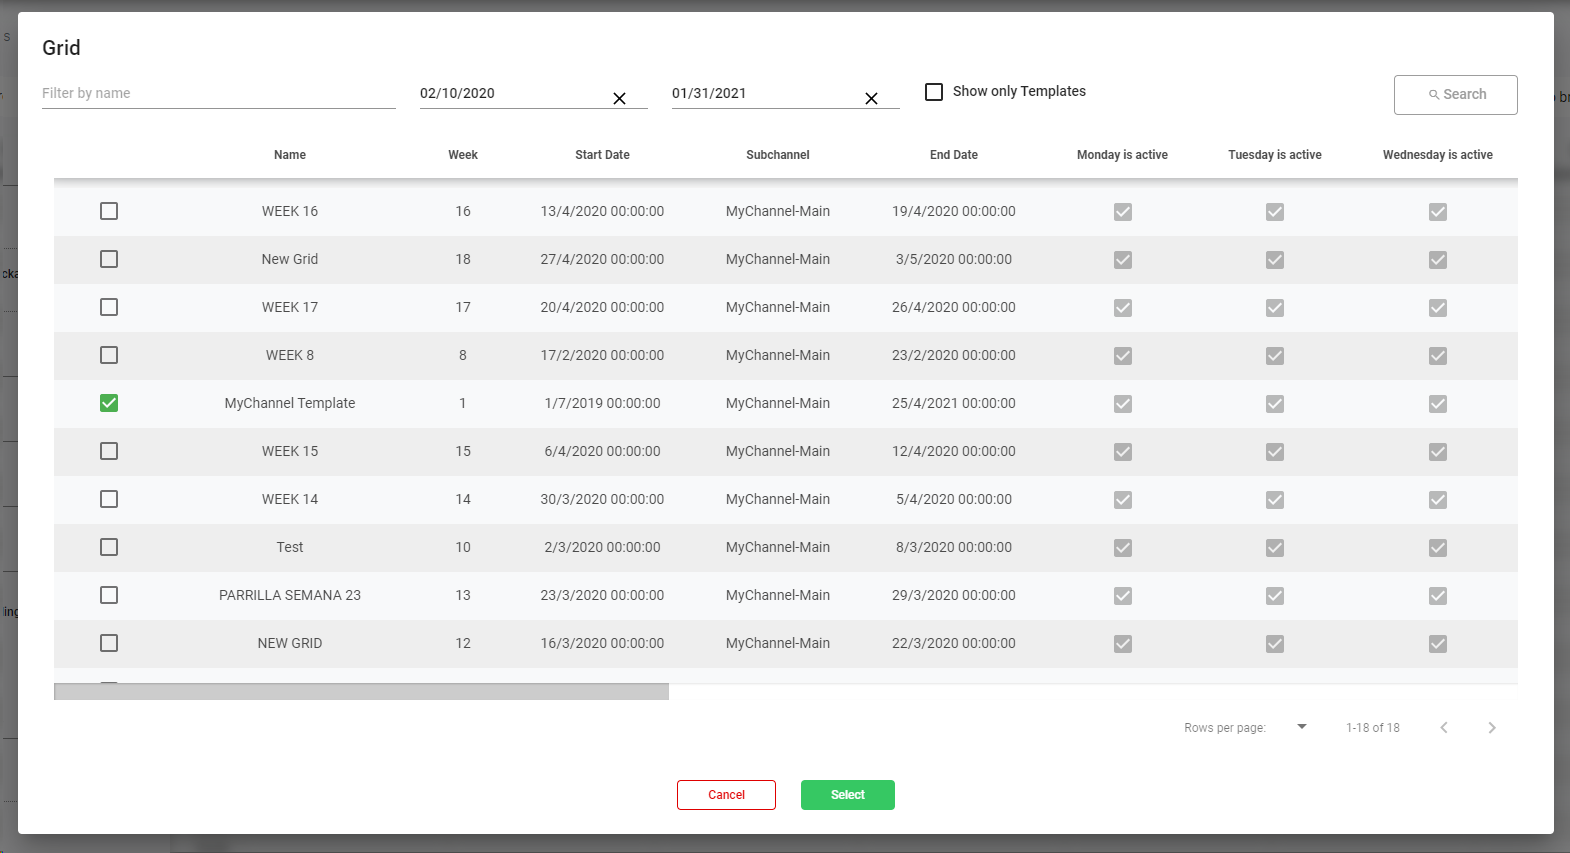
Task: Cancel the Grid dialog
Action: [726, 795]
